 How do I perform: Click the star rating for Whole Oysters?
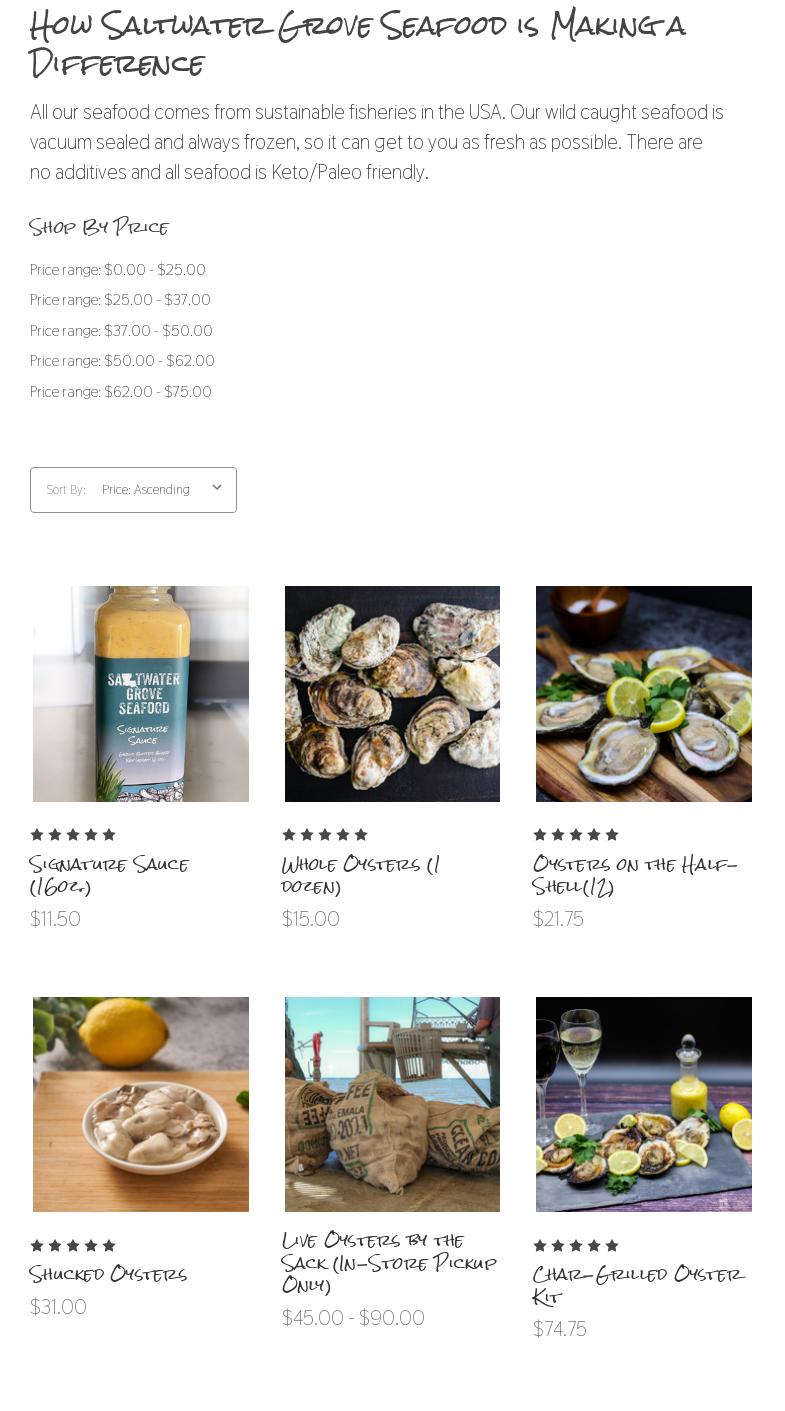pyautogui.click(x=325, y=835)
